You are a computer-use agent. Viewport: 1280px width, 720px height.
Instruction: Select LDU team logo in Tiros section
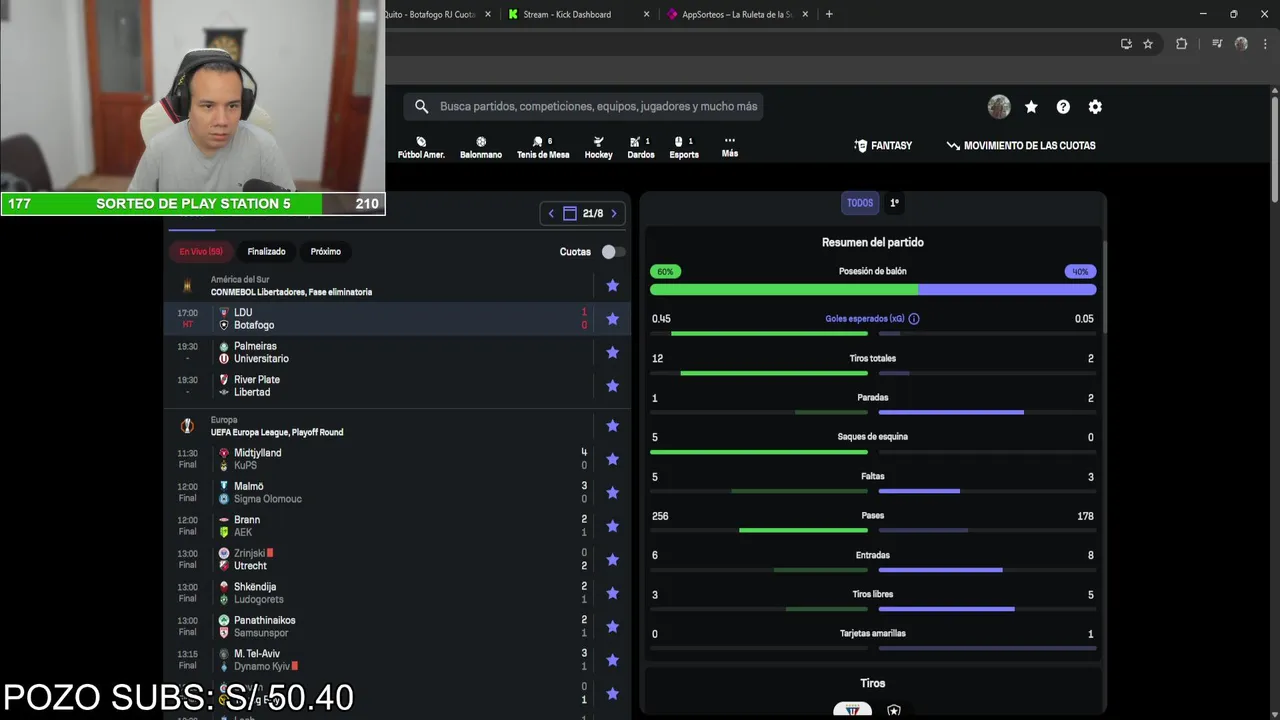click(853, 710)
